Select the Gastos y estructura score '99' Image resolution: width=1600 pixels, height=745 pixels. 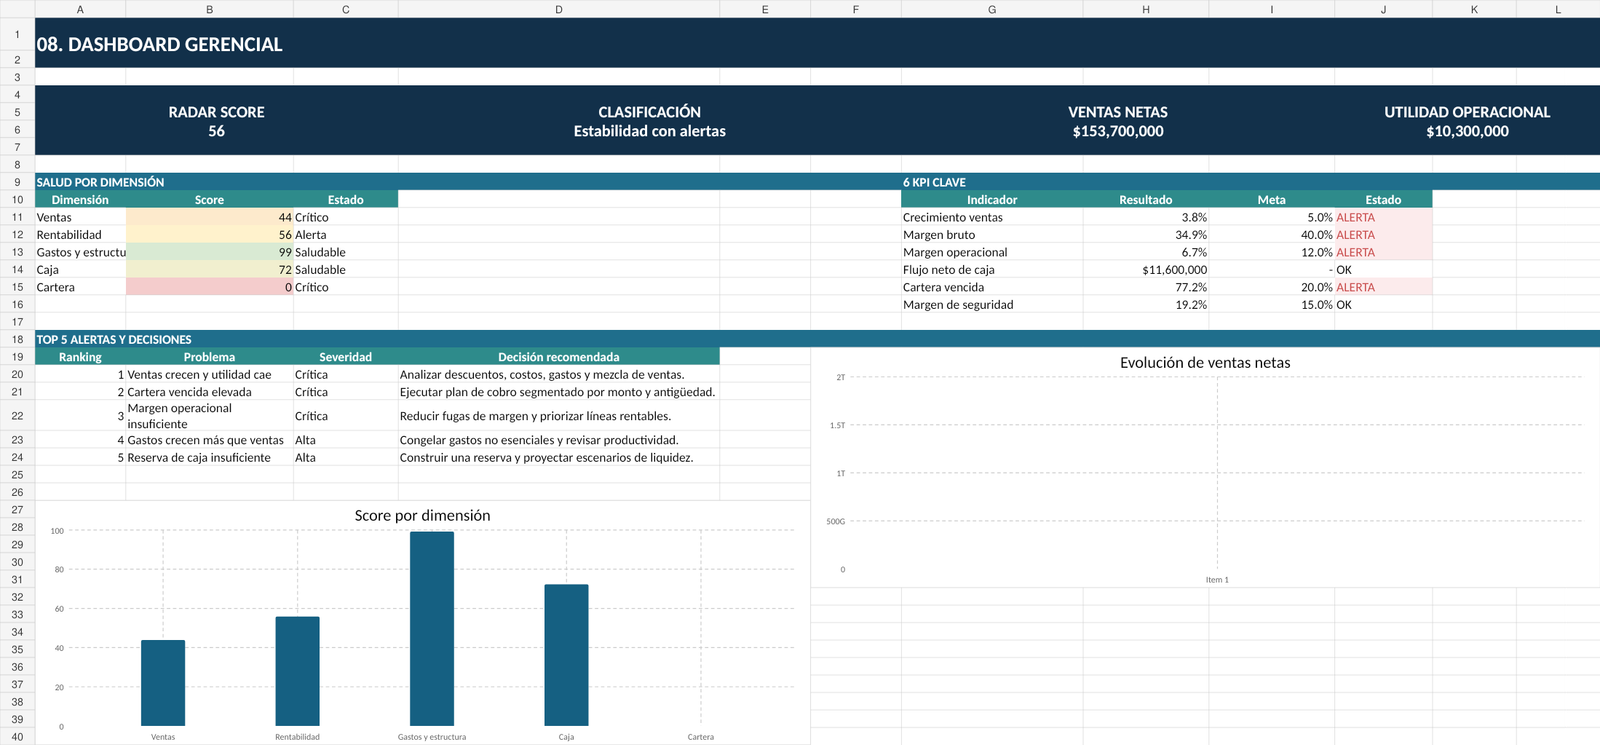coord(209,252)
